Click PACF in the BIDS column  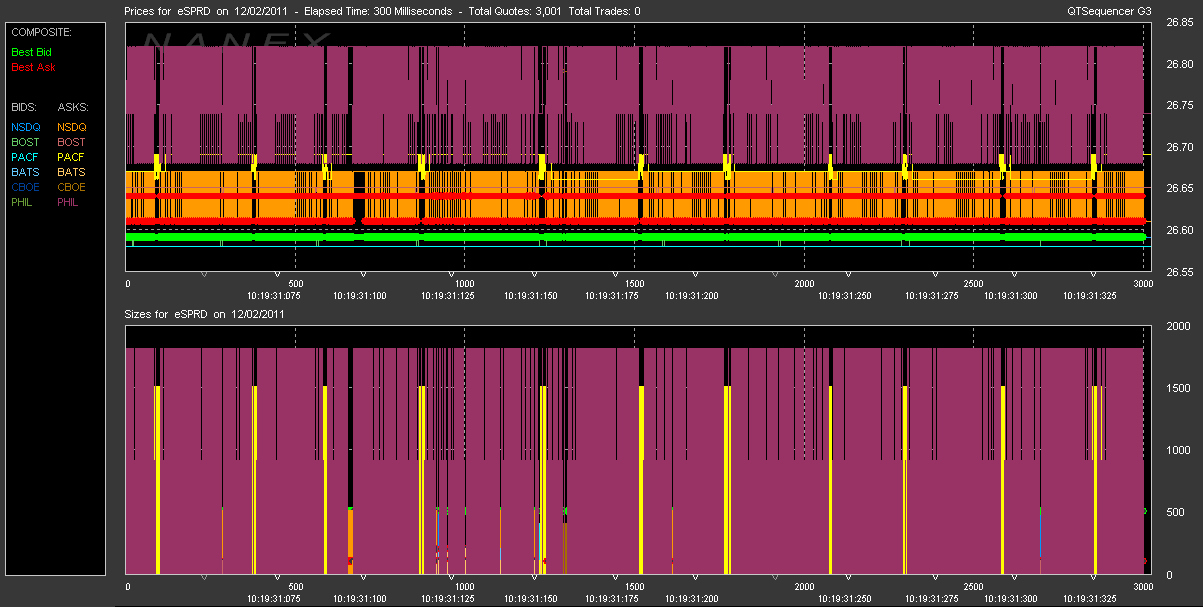[x=26, y=157]
